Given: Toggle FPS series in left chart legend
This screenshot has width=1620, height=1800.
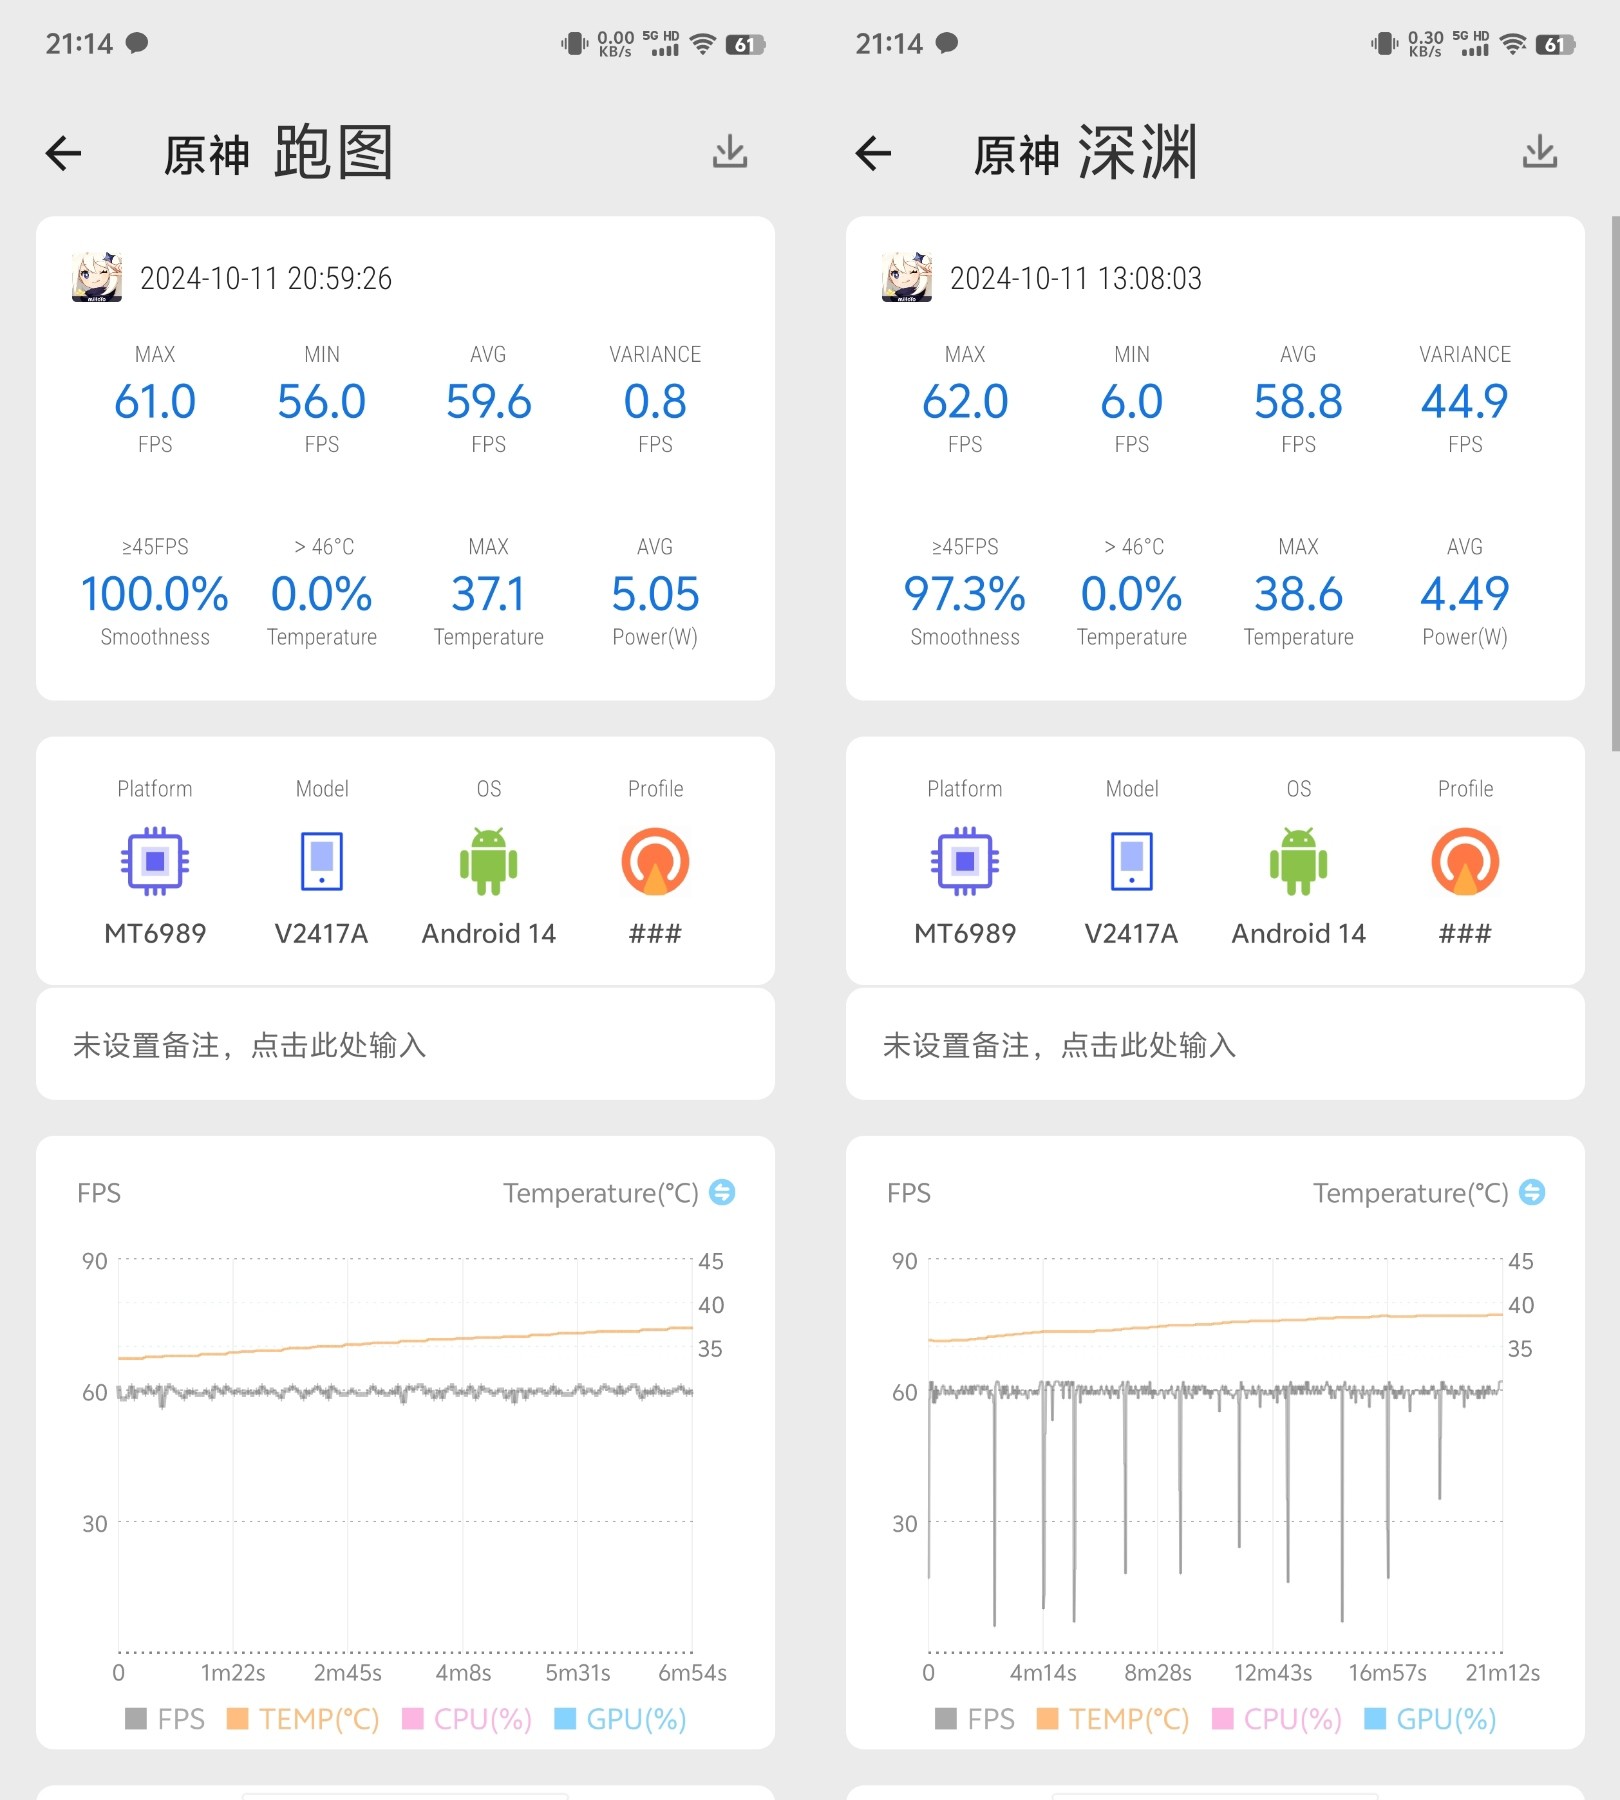Looking at the screenshot, I should click(165, 1719).
